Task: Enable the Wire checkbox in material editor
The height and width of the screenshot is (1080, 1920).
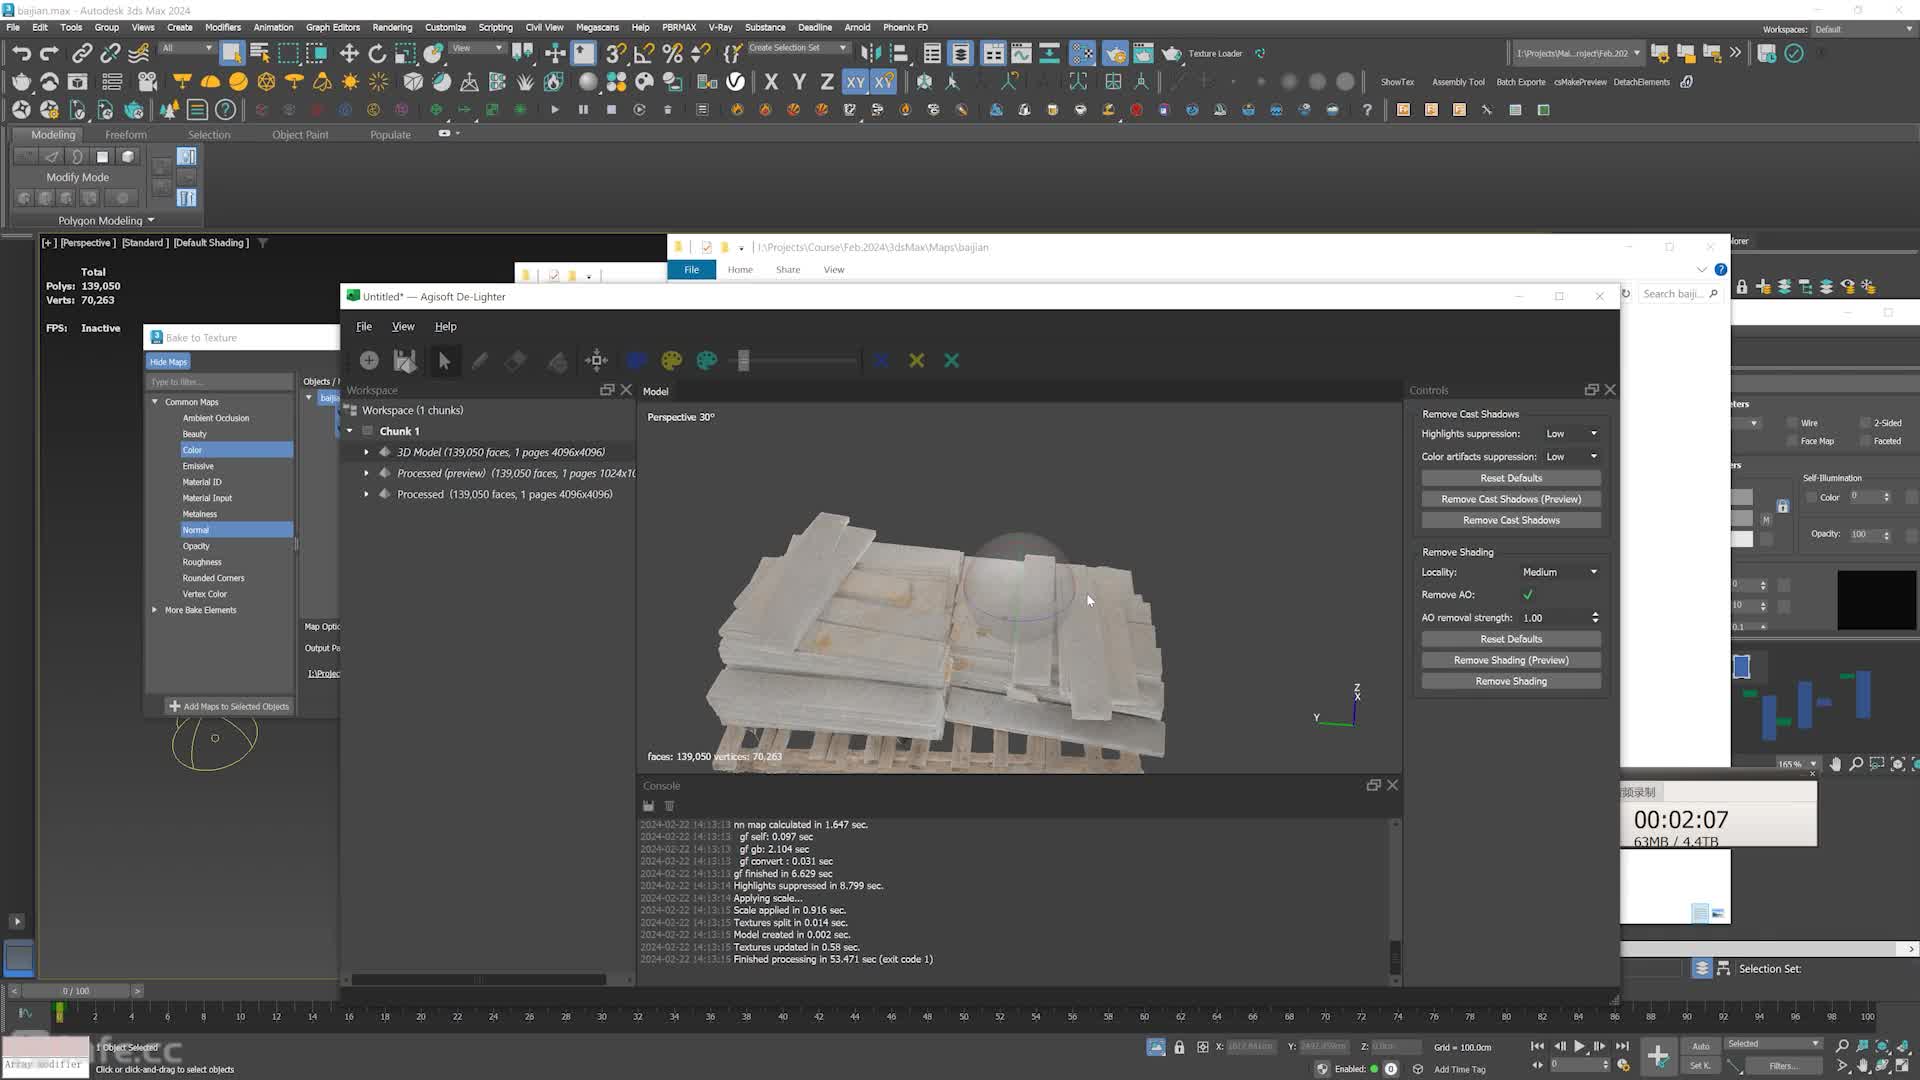Action: pos(1792,423)
